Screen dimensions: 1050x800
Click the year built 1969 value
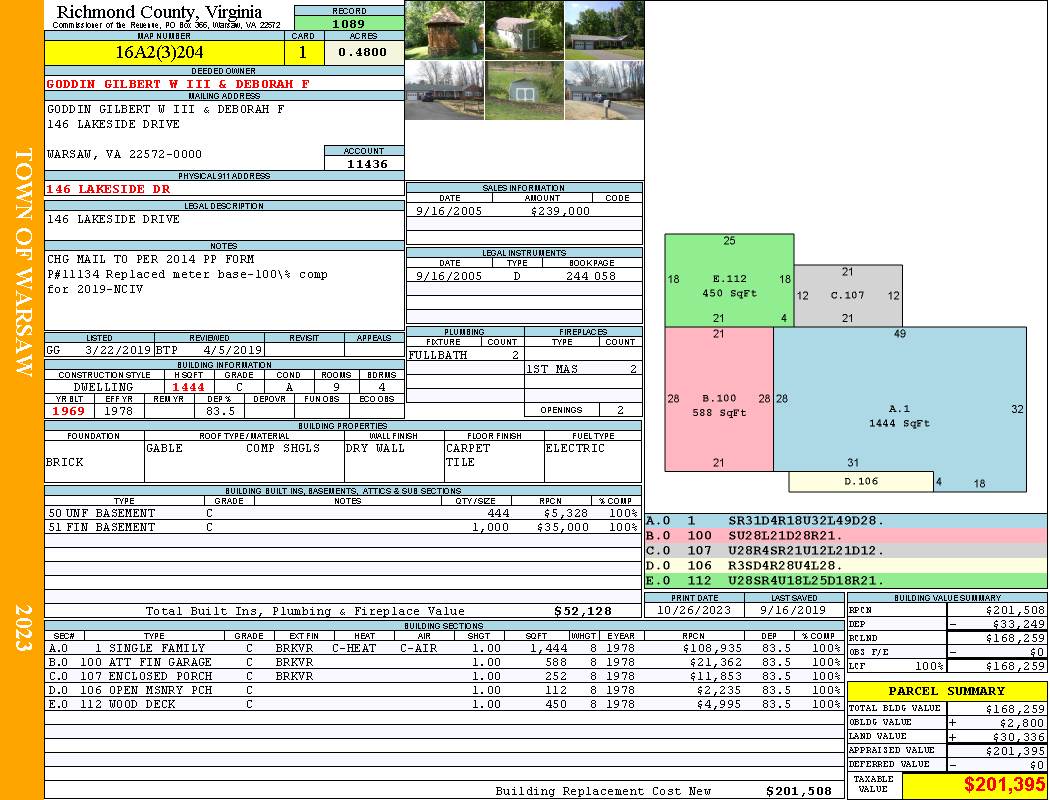coord(69,411)
